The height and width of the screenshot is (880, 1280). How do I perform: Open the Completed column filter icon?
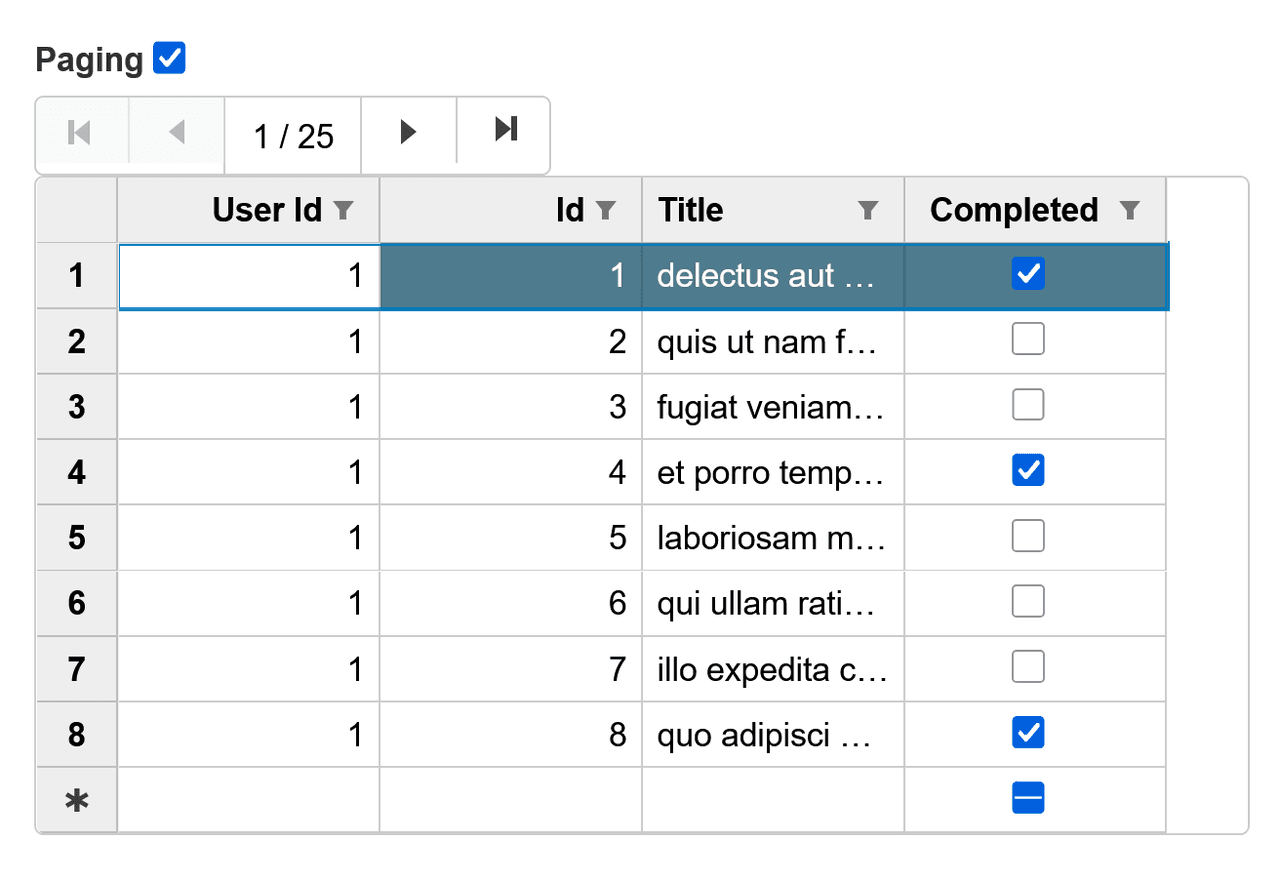point(1129,210)
